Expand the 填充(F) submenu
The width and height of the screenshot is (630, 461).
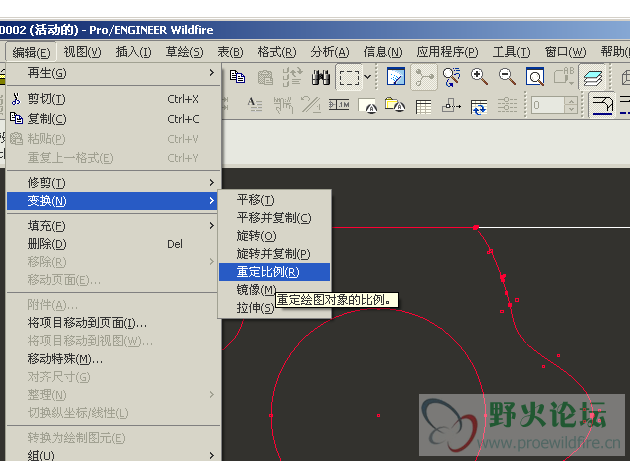113,226
